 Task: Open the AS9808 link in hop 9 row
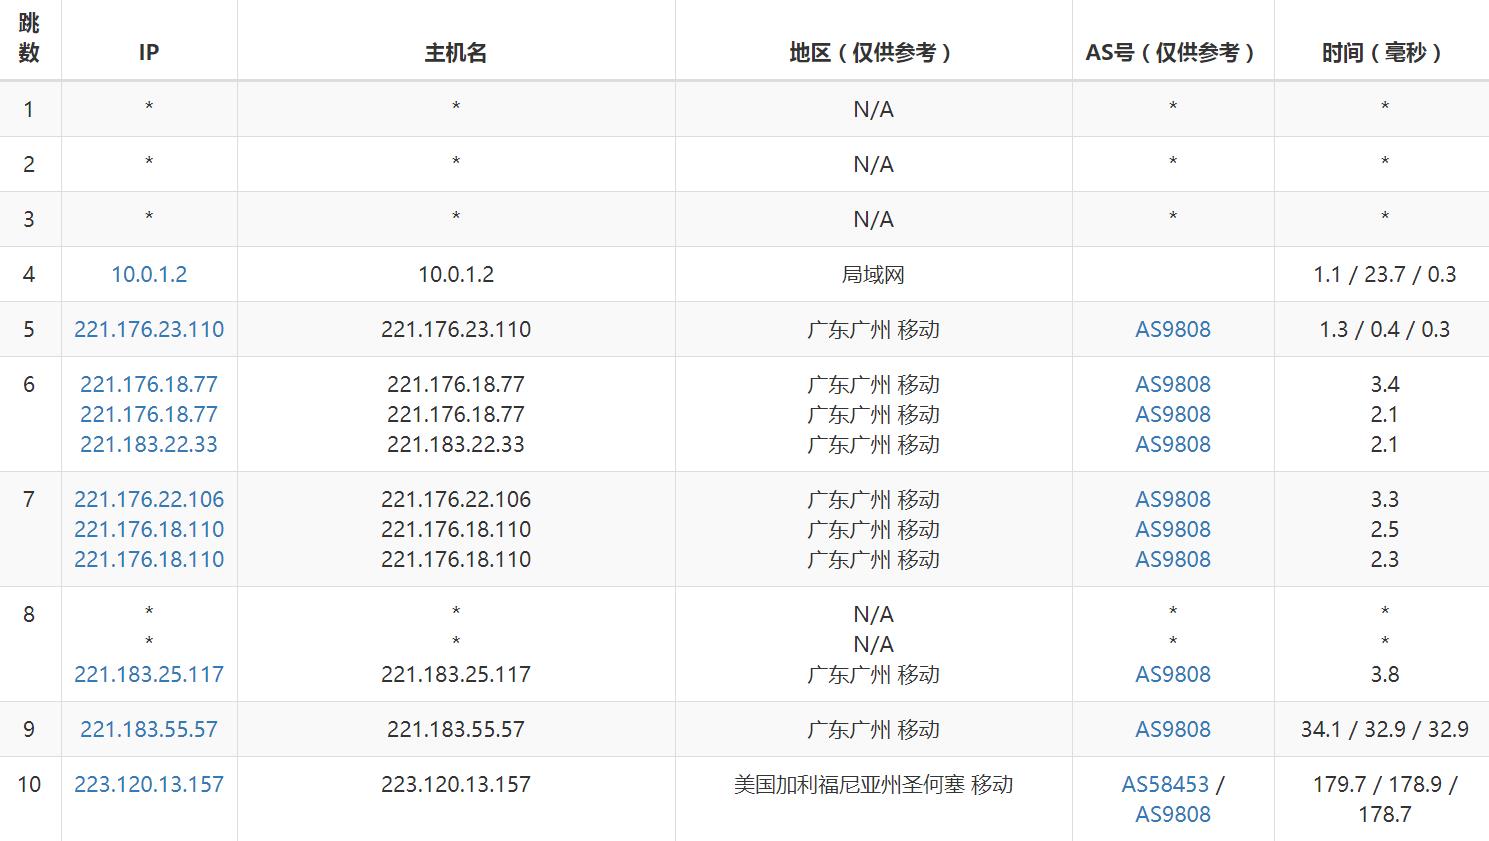coord(1173,729)
